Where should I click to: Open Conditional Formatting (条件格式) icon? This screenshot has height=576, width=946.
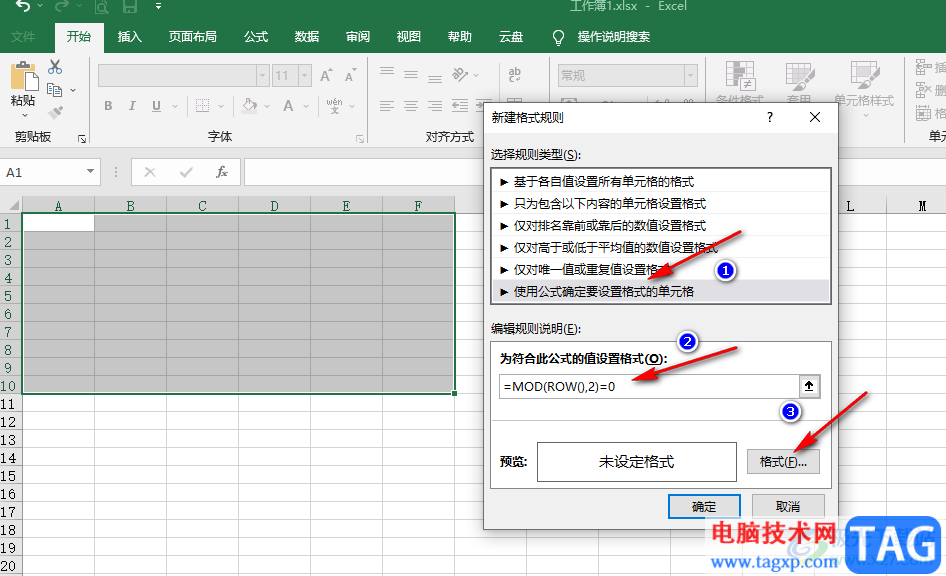[740, 76]
